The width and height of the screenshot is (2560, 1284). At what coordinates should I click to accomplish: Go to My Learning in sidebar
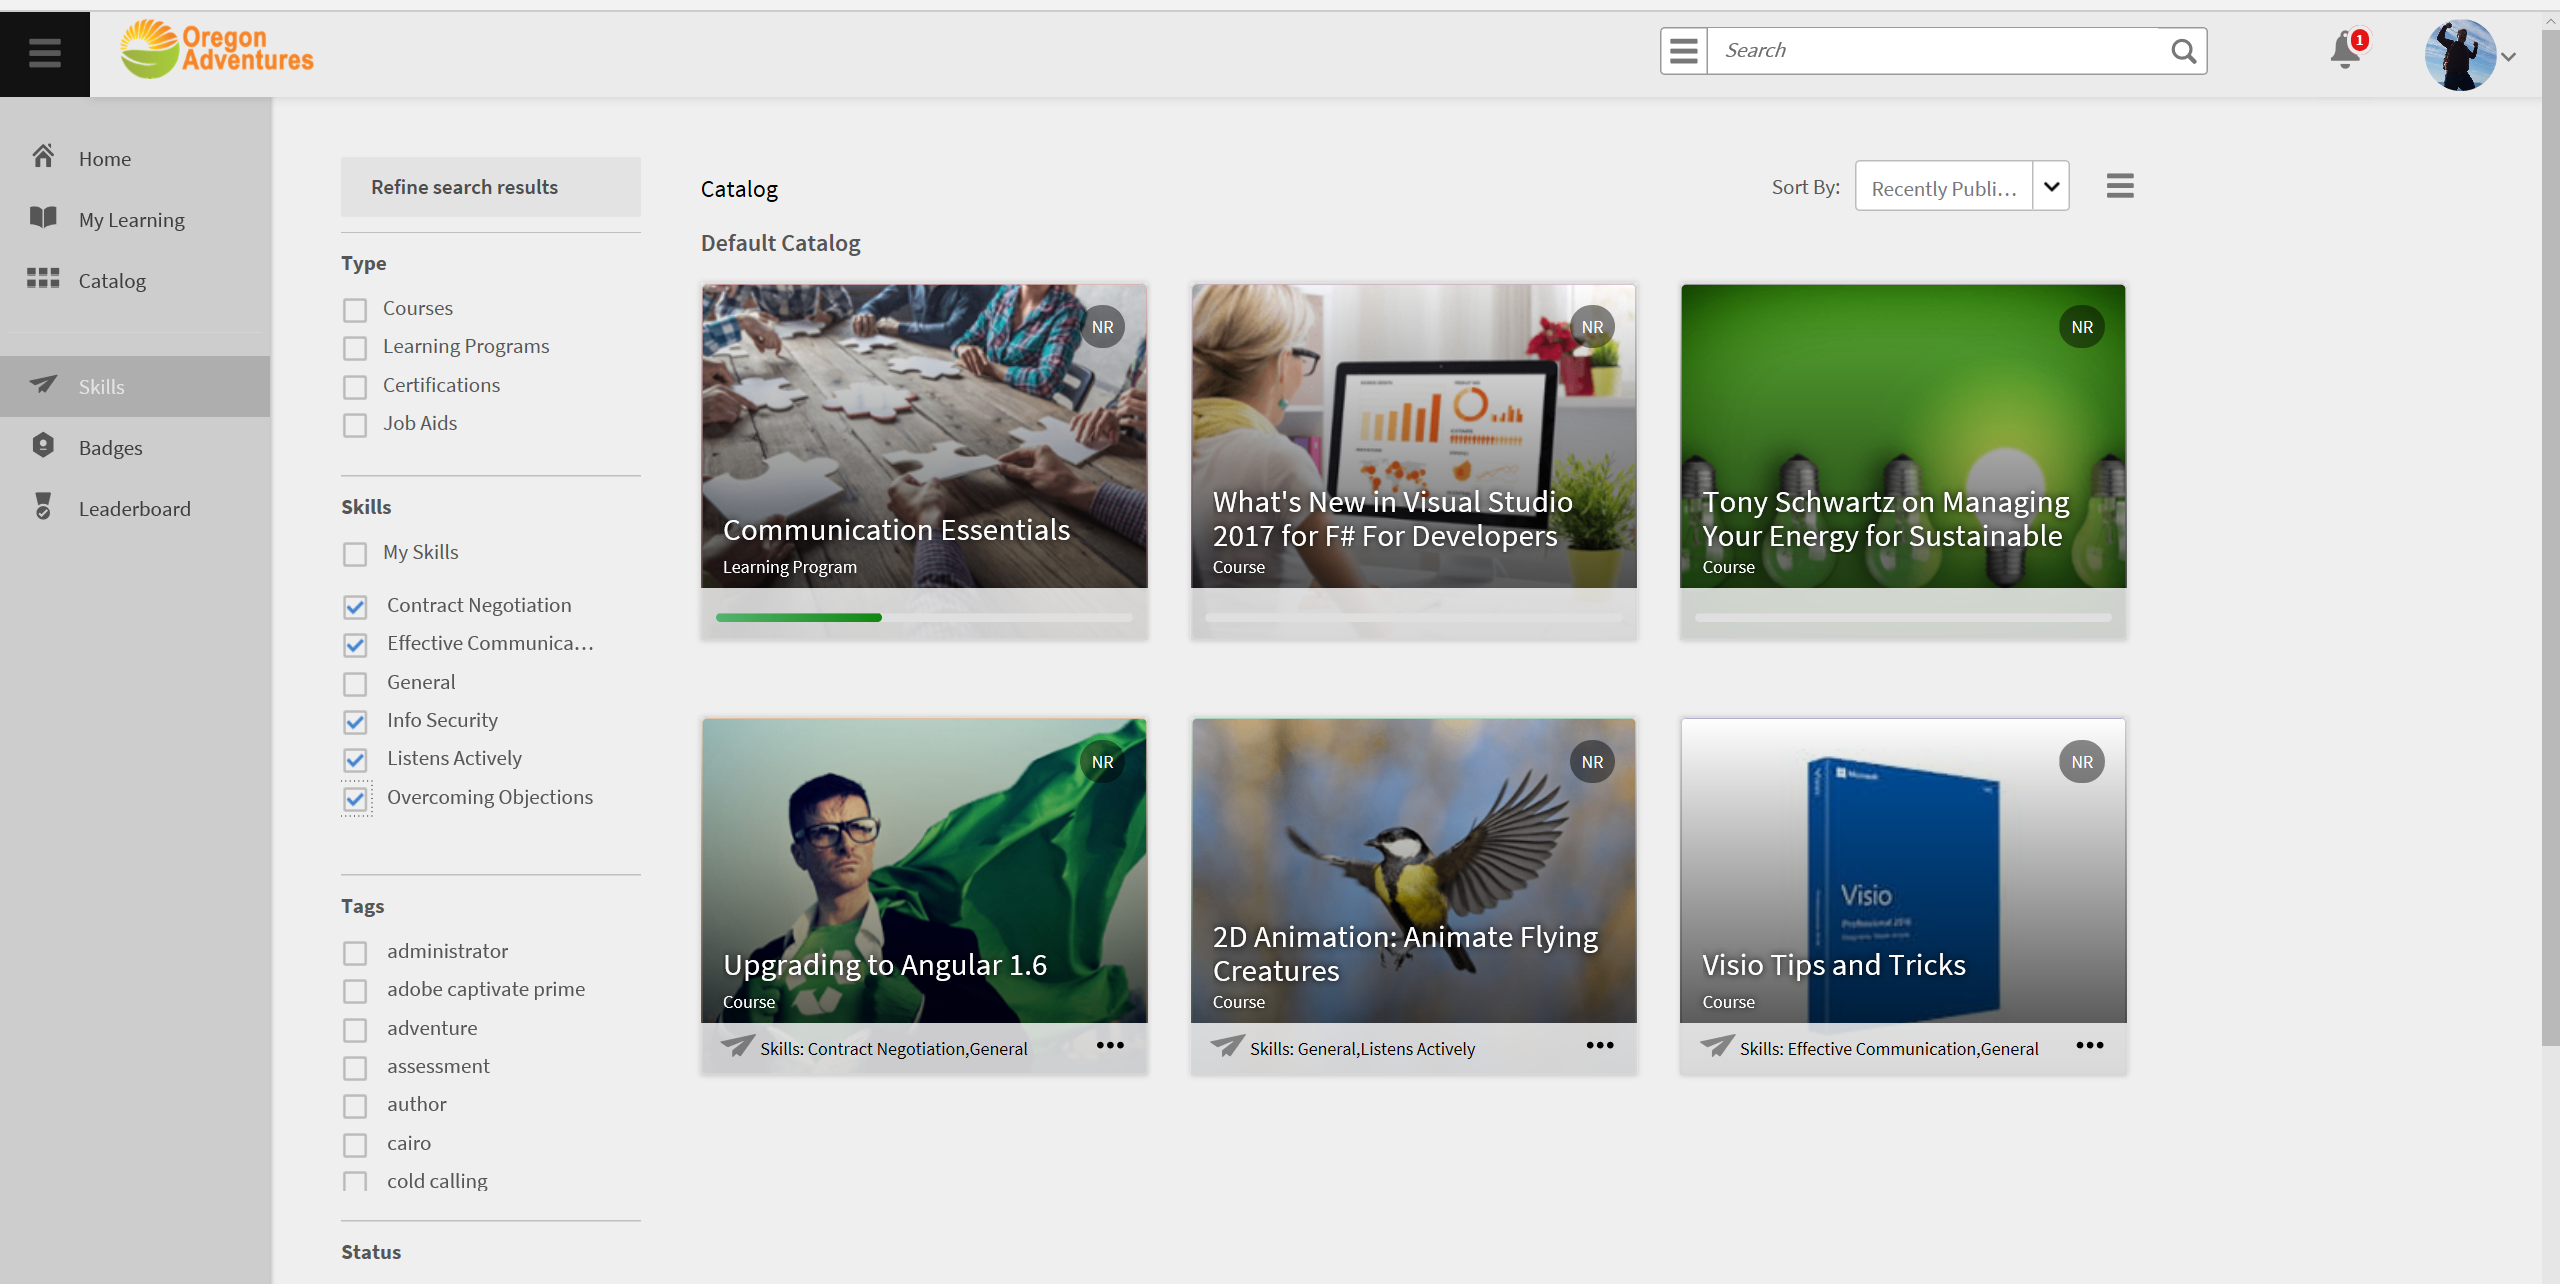(x=131, y=220)
